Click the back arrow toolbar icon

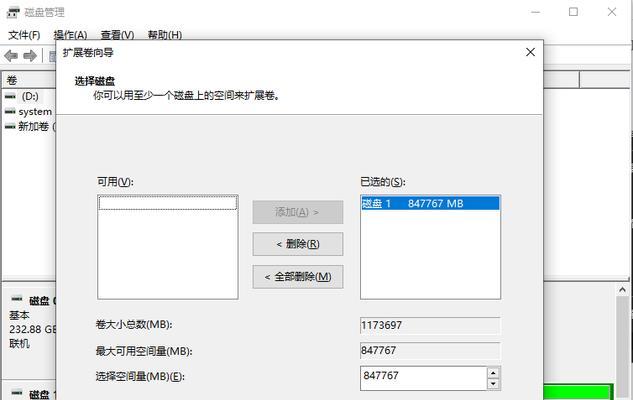tap(11, 56)
